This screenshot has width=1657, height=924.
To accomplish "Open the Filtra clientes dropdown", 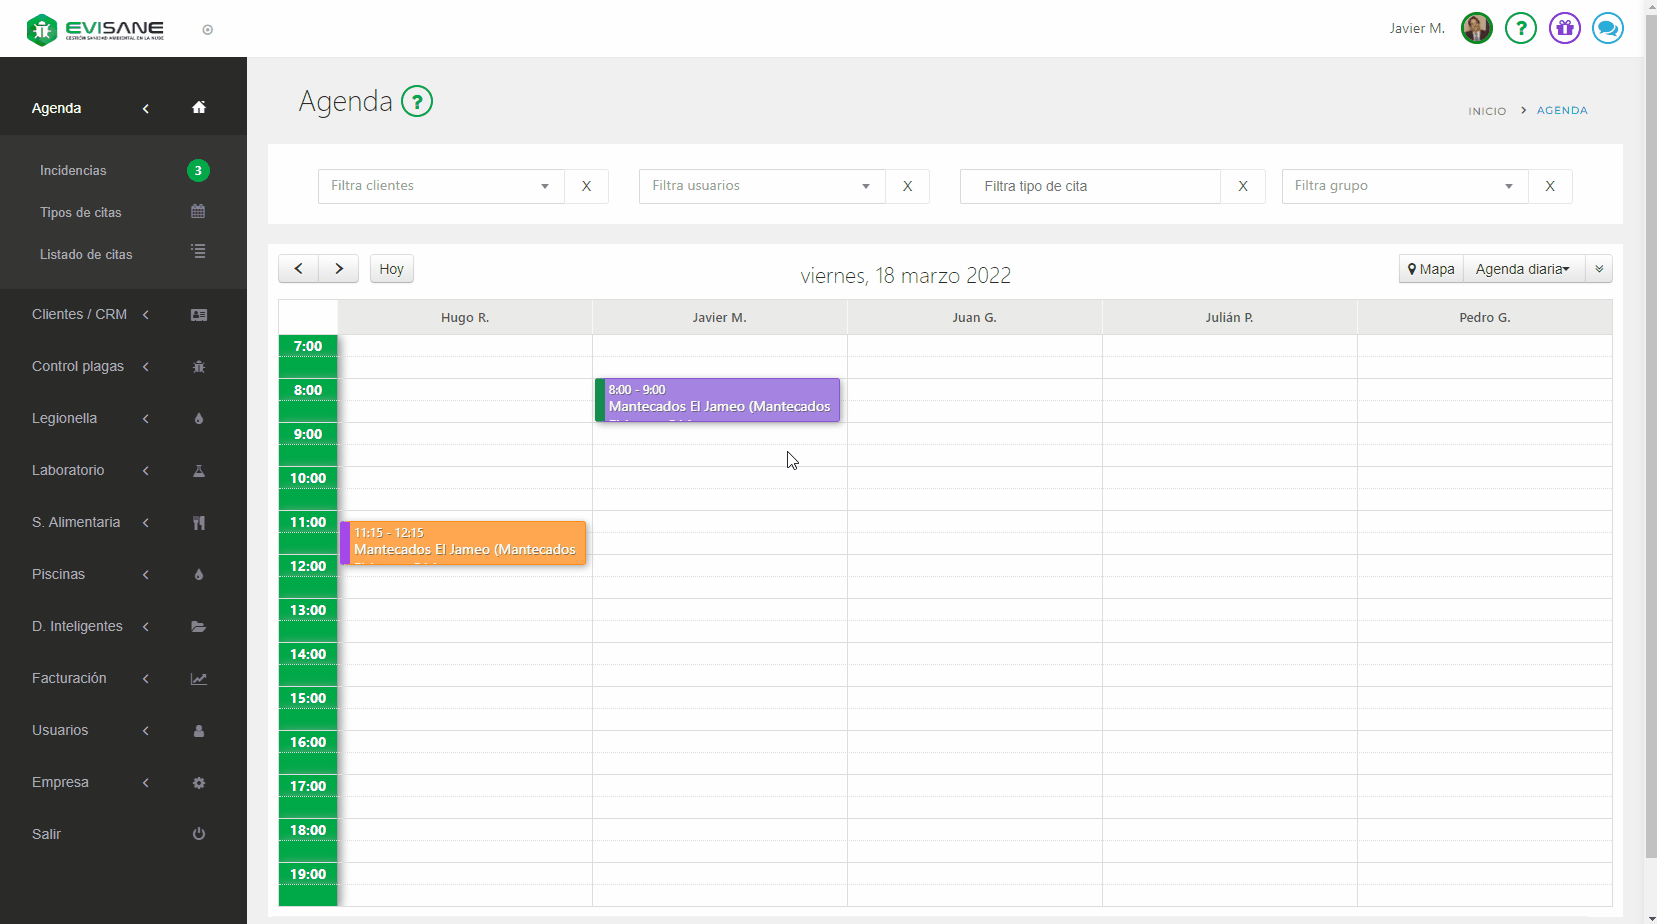I will point(441,186).
